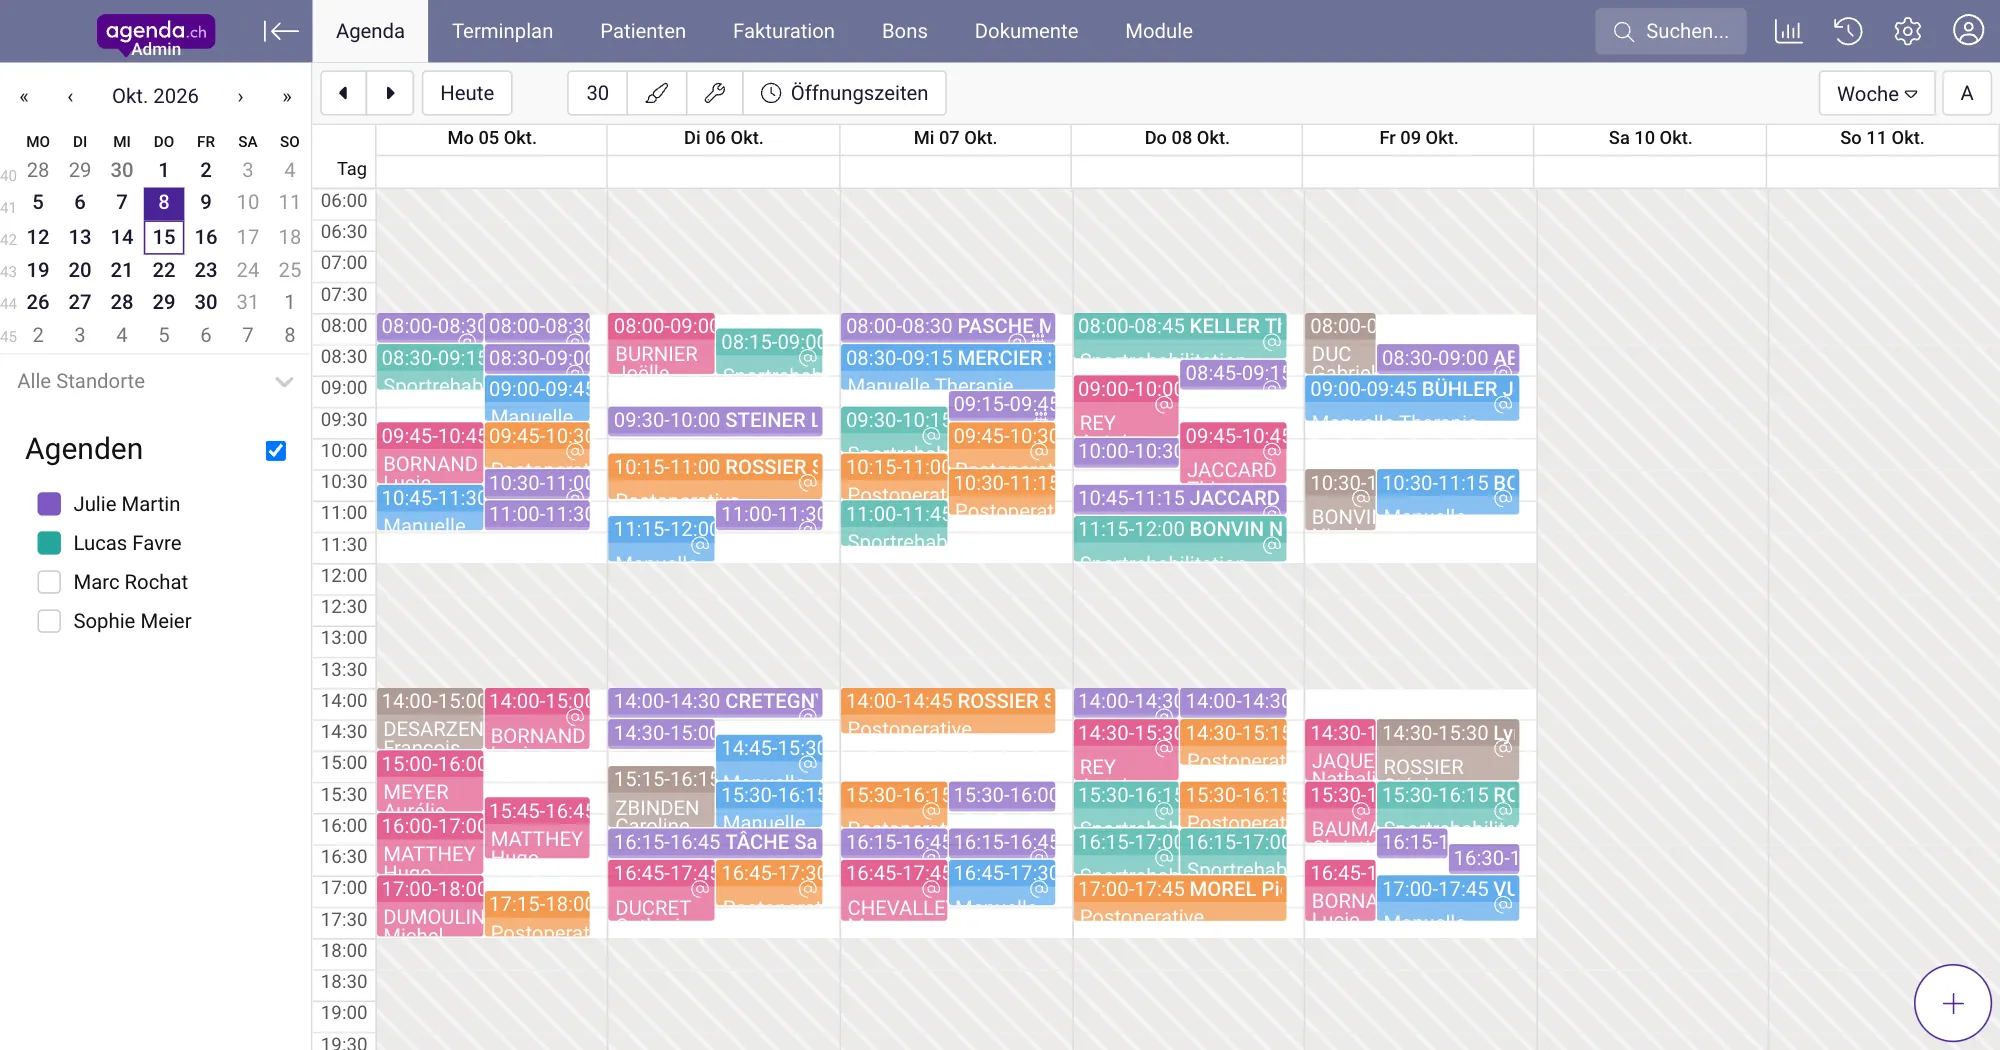2000x1050 pixels.
Task: Go to next month in mini calendar
Action: tap(240, 97)
